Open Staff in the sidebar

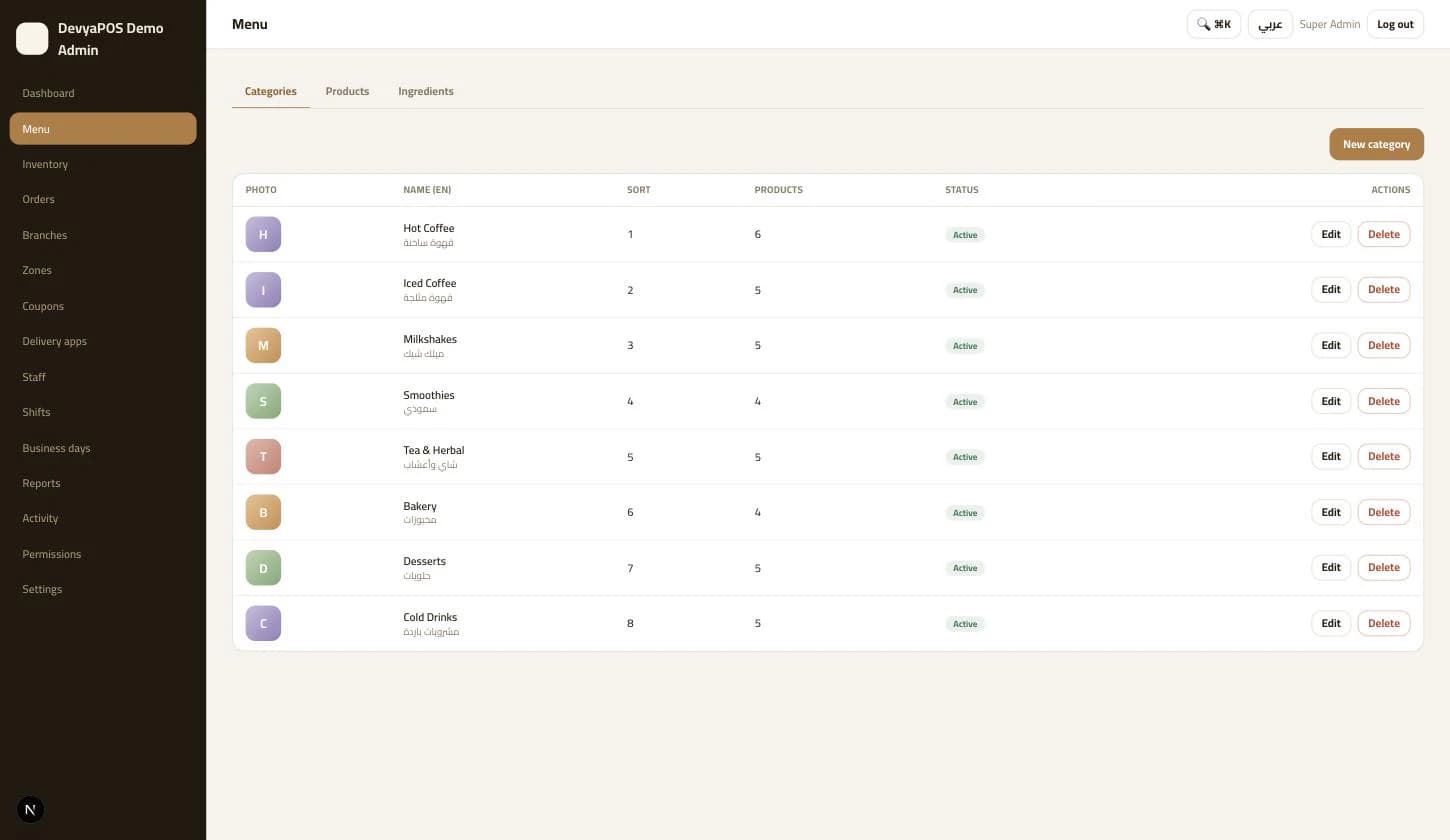(103, 377)
